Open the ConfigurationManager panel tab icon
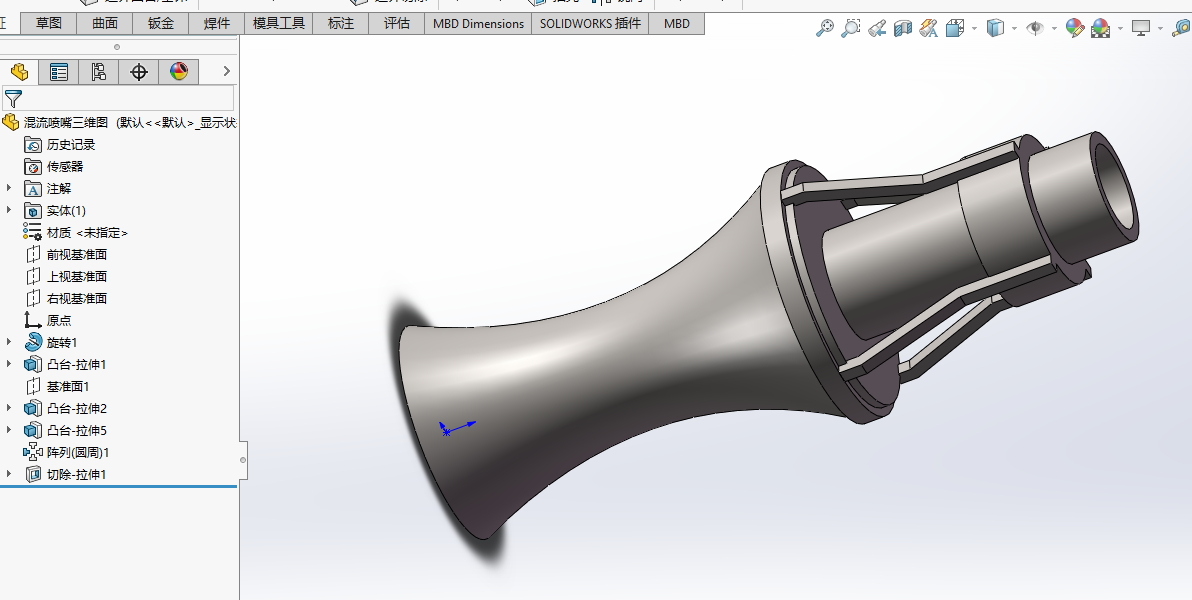This screenshot has height=600, width=1192. click(98, 72)
